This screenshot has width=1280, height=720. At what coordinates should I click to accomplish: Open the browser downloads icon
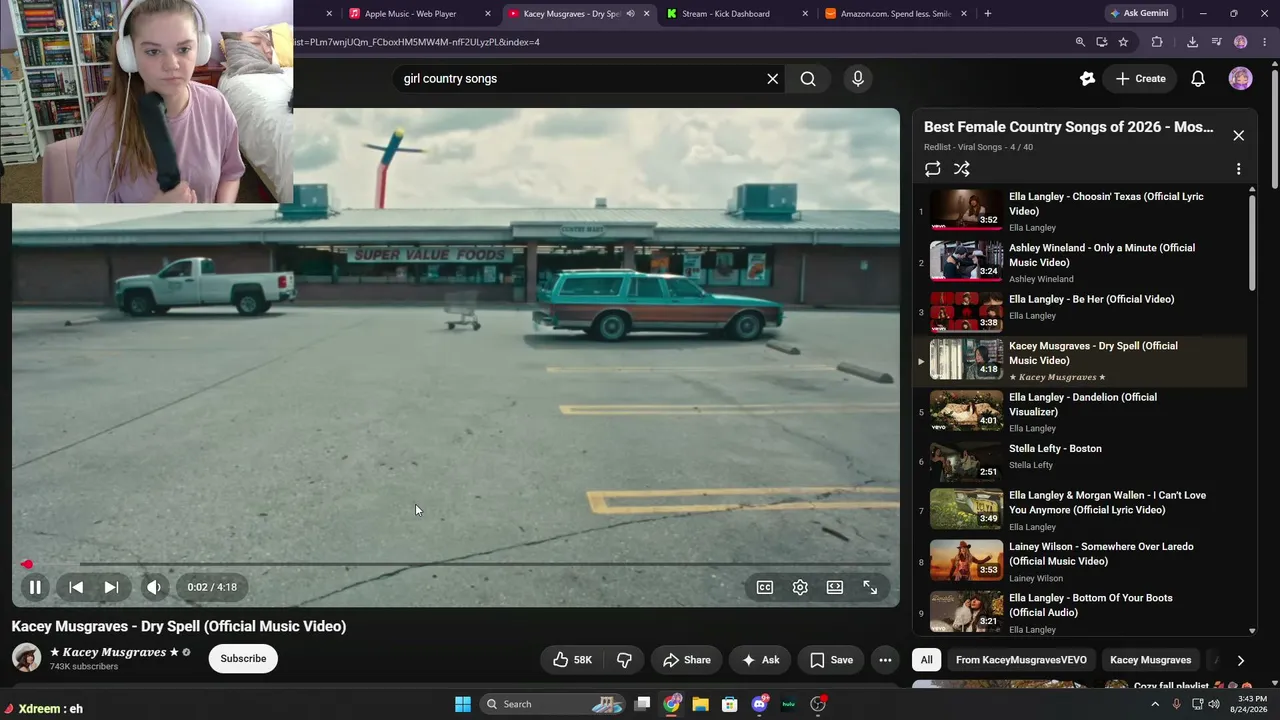pyautogui.click(x=1192, y=42)
